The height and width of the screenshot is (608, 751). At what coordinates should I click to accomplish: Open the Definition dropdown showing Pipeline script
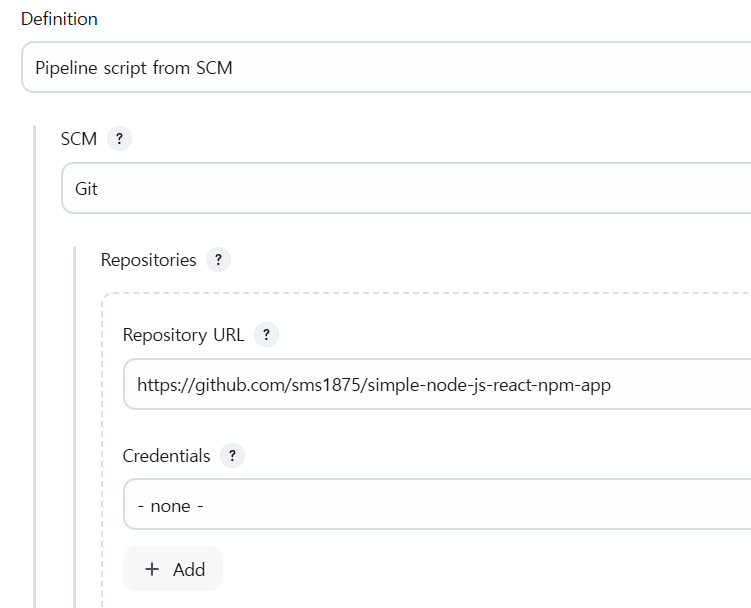[386, 67]
